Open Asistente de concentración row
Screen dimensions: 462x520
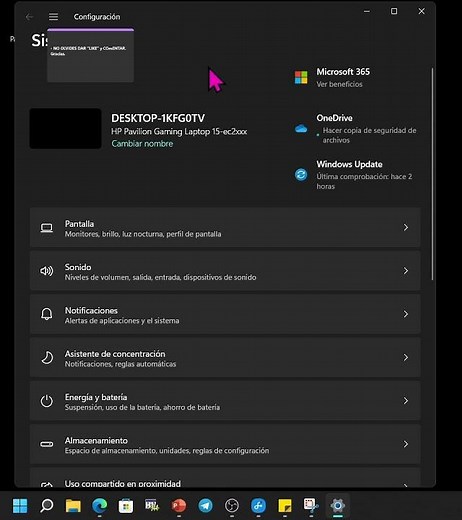pyautogui.click(x=225, y=357)
